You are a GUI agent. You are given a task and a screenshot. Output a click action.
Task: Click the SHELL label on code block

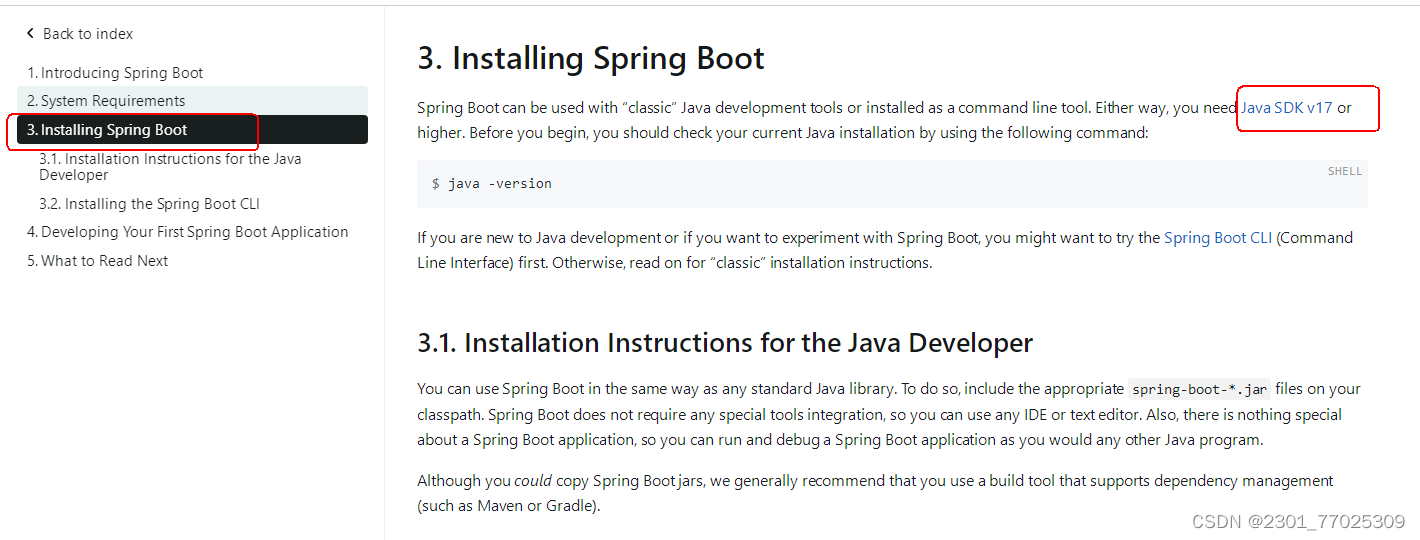pos(1345,171)
